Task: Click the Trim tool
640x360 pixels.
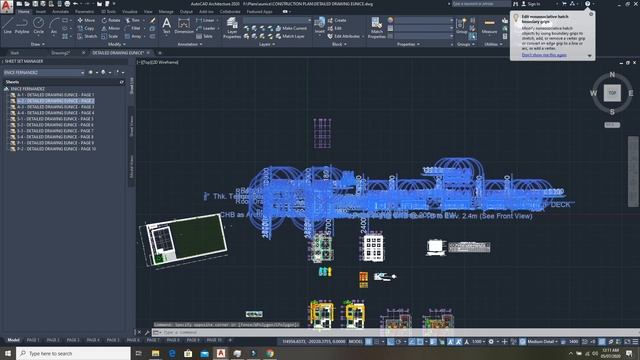Action: pyautogui.click(x=133, y=20)
